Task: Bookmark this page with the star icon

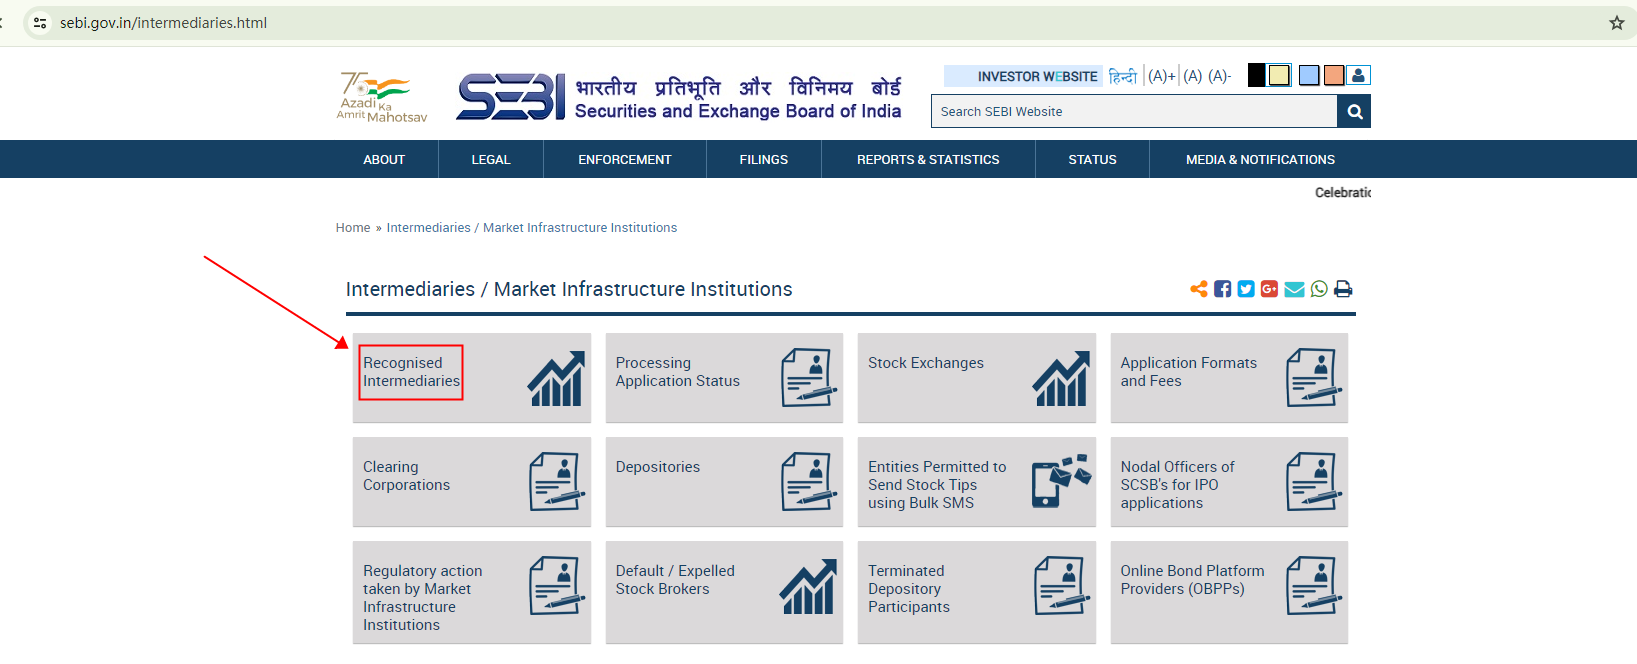Action: [x=1616, y=23]
